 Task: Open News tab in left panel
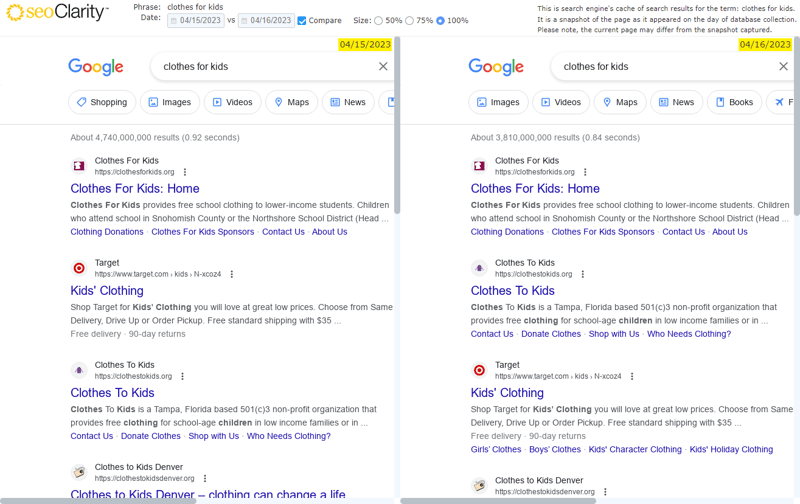(348, 102)
